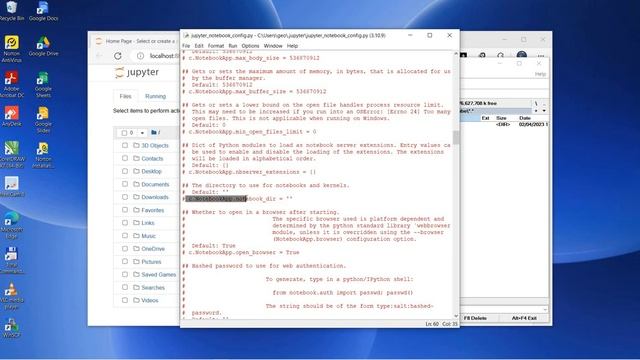This screenshot has height=360, width=640.
Task: Check the box beside Desktop folder
Action: (x=125, y=171)
